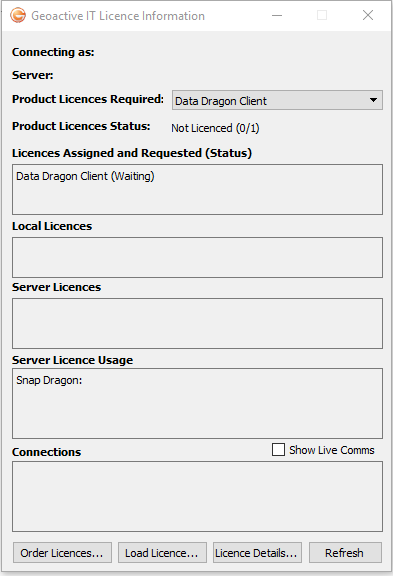The height and width of the screenshot is (576, 393).
Task: Click inside the Local Licences list box
Action: click(x=198, y=258)
